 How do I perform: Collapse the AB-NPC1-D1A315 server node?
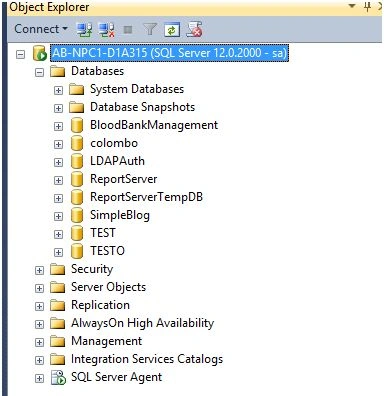point(21,54)
